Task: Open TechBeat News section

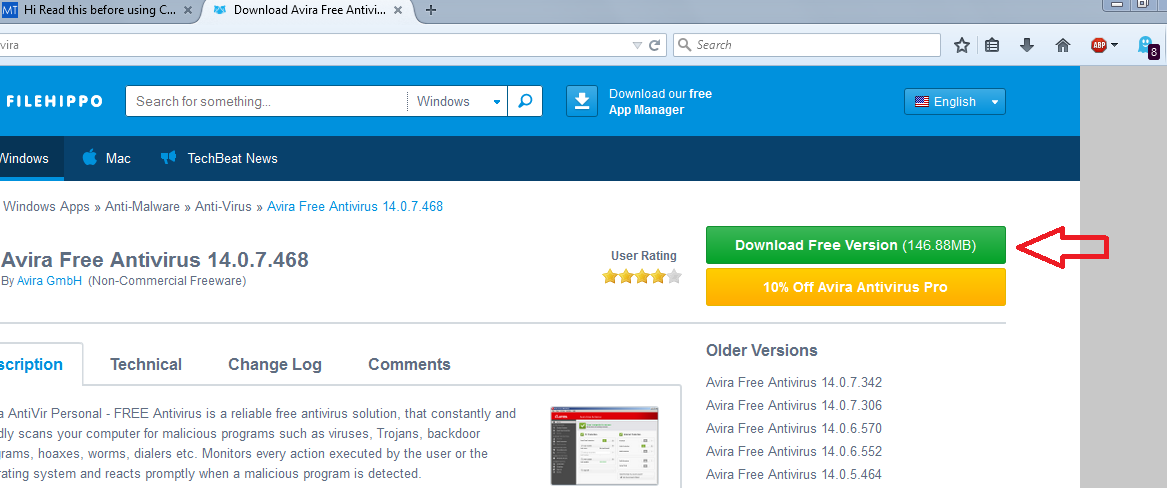Action: 219,158
